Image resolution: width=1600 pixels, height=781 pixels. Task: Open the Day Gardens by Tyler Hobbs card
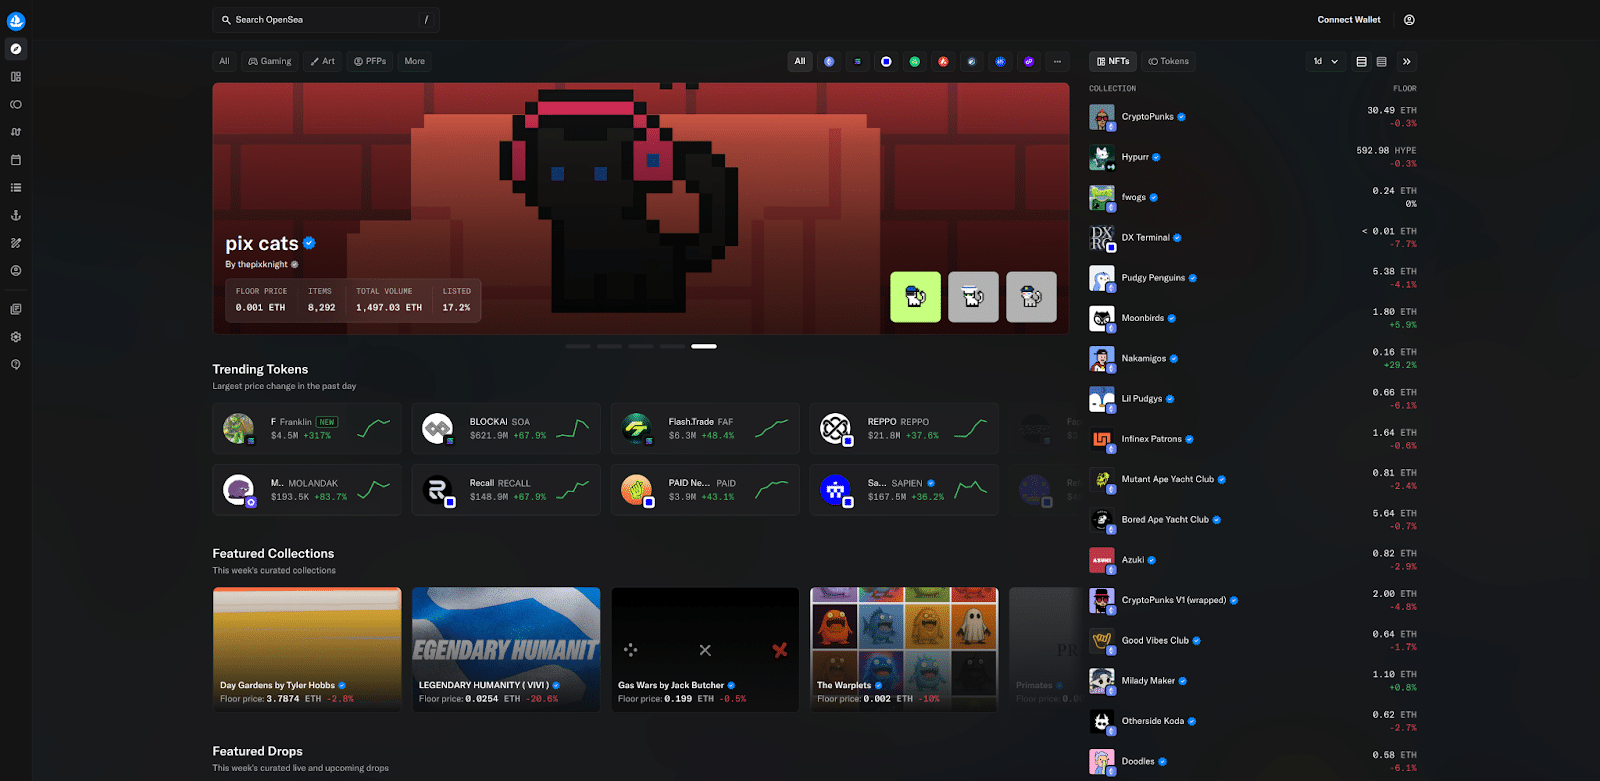[307, 649]
